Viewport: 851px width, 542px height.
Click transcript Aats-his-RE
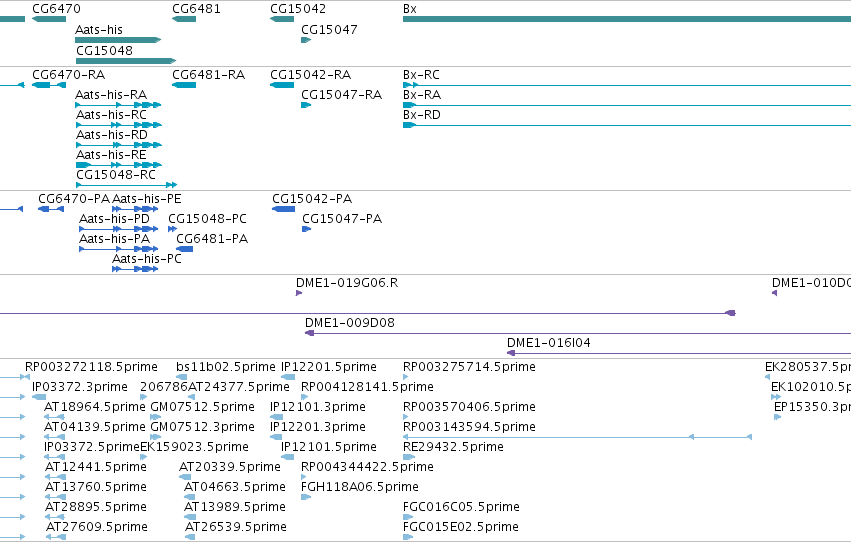(x=118, y=165)
